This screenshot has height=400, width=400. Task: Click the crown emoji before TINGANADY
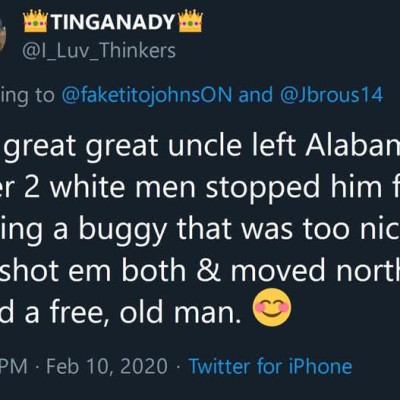(x=36, y=21)
